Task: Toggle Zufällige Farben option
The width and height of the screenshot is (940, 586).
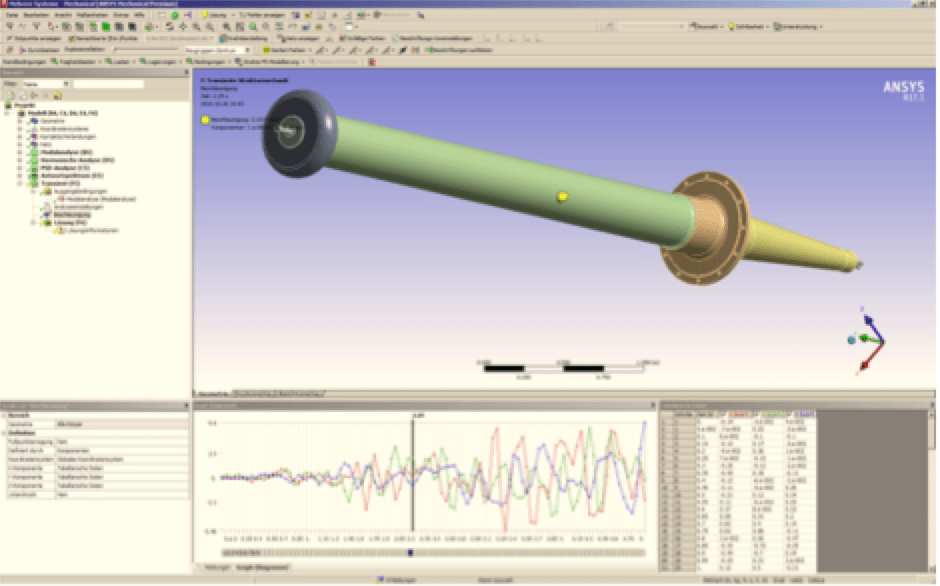Action: click(362, 38)
